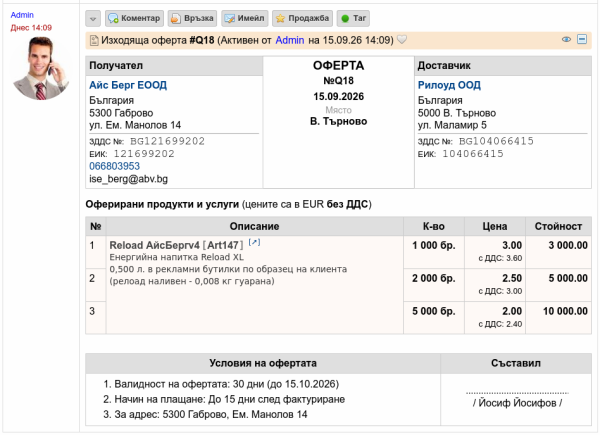Click the Днес 14:09 timestamp
Image resolution: width=600 pixels, height=435 pixels.
[31, 28]
